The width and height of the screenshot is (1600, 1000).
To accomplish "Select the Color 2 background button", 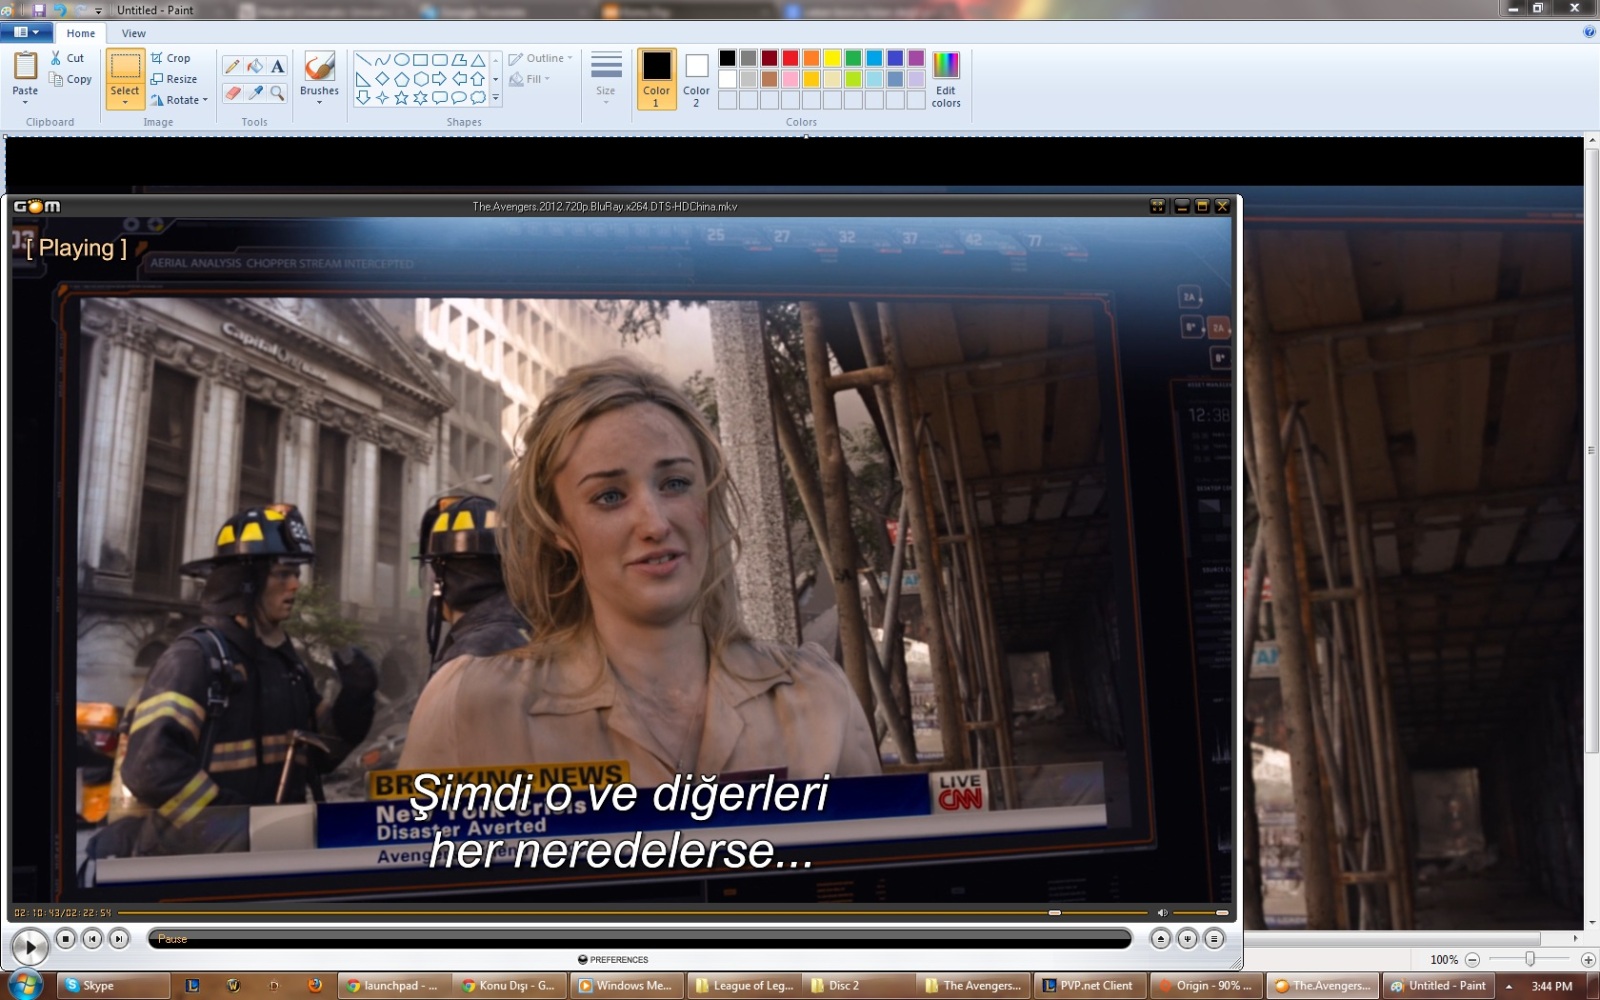I will coord(697,79).
